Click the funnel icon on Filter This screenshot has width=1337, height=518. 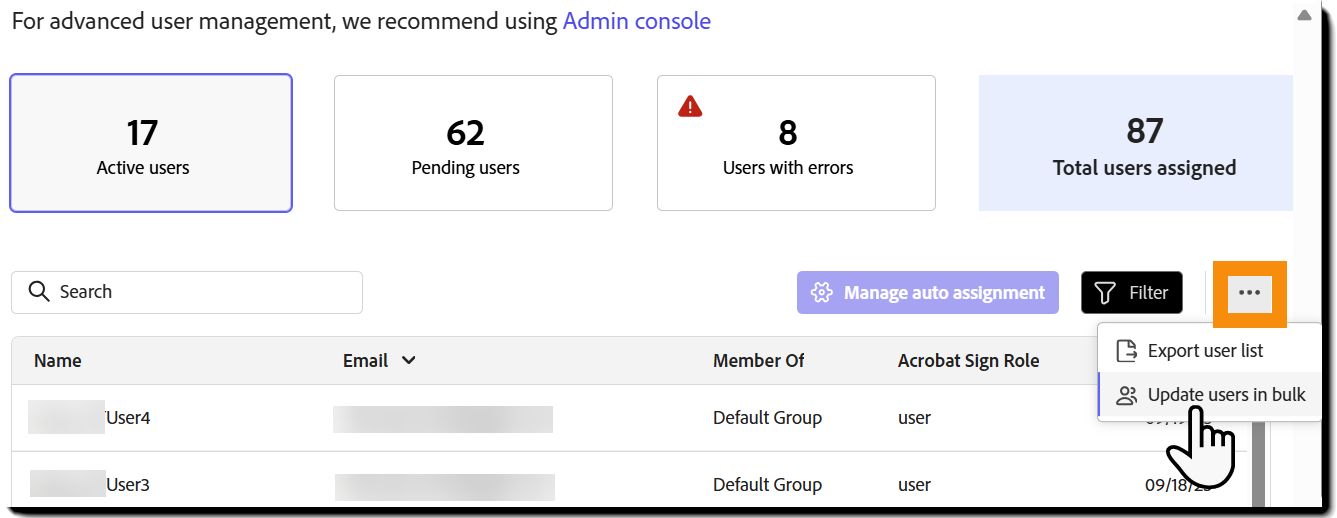pos(1105,293)
